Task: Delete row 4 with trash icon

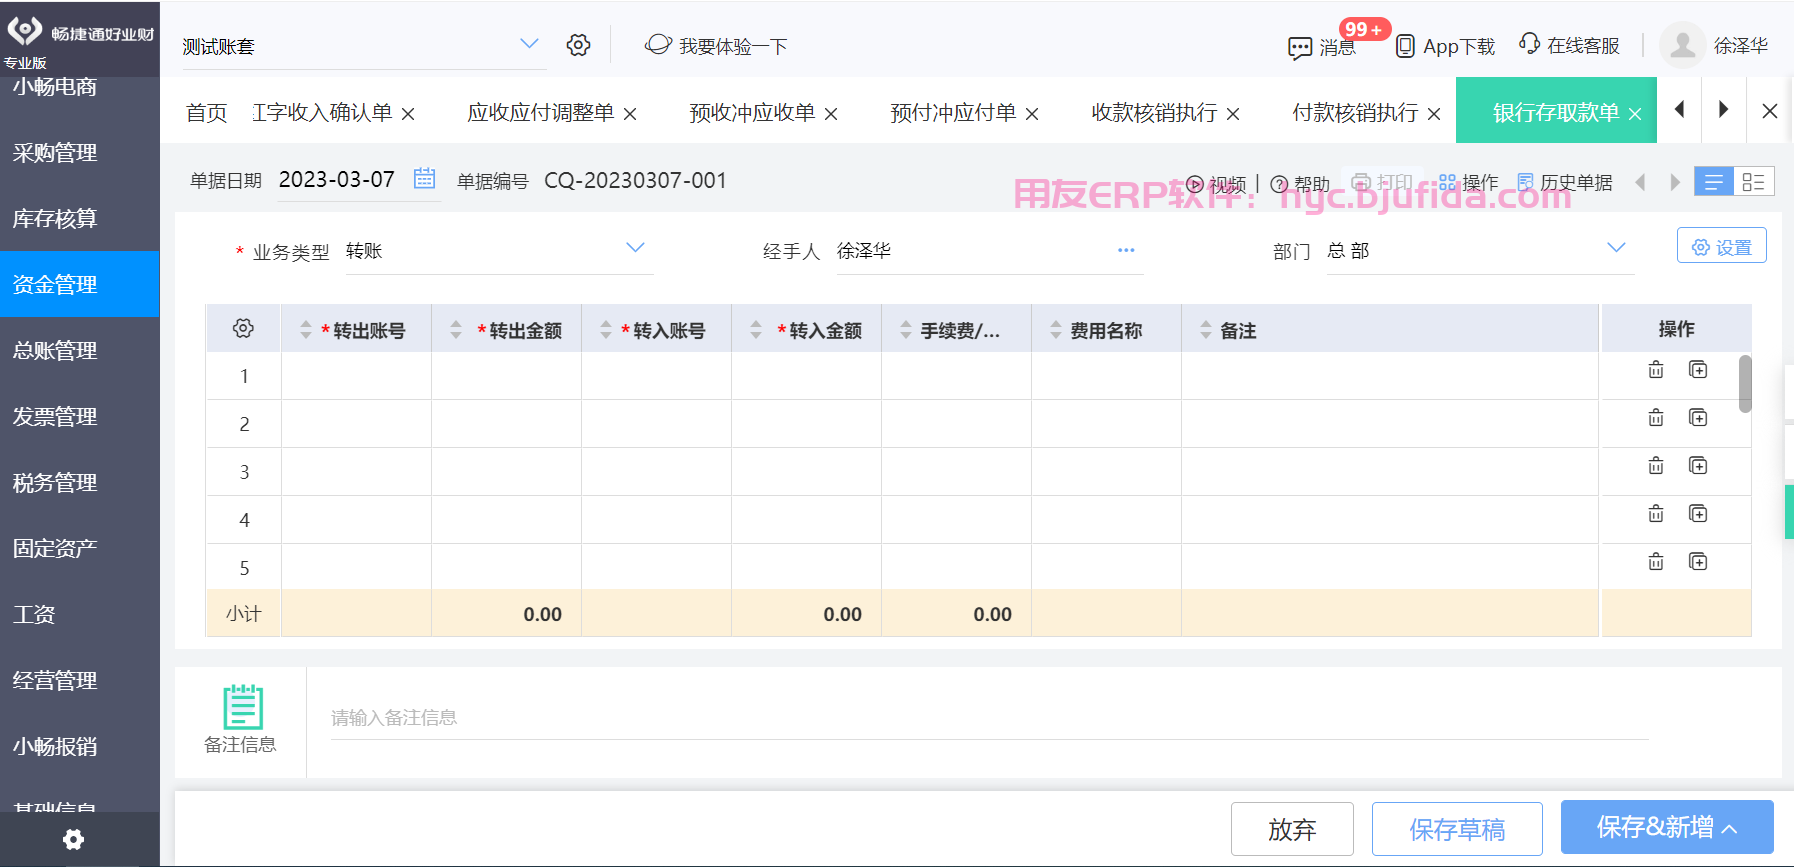Action: 1656,514
